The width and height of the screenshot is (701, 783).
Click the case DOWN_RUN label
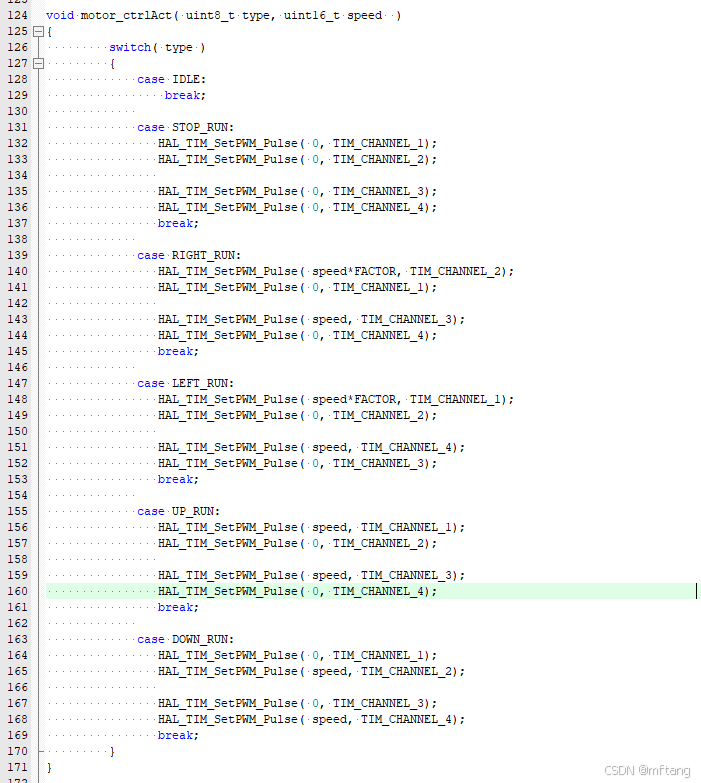pos(186,639)
